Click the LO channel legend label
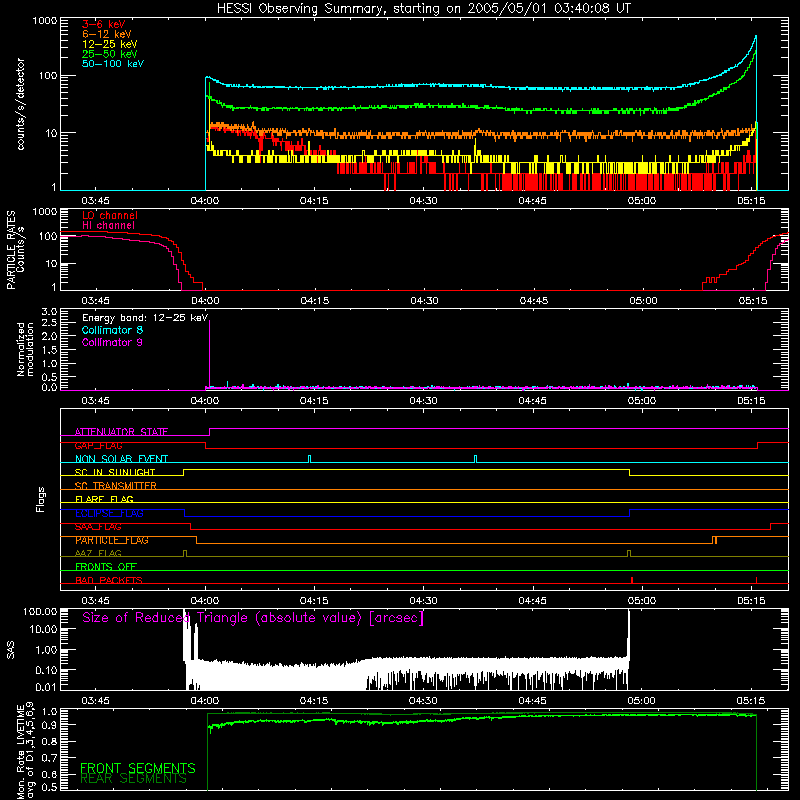800x800 pixels. 110,216
